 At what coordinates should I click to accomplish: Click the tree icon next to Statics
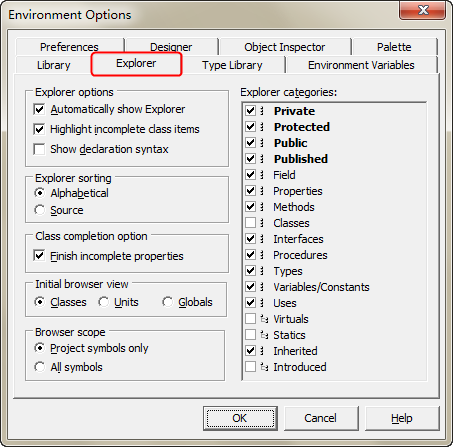264,335
